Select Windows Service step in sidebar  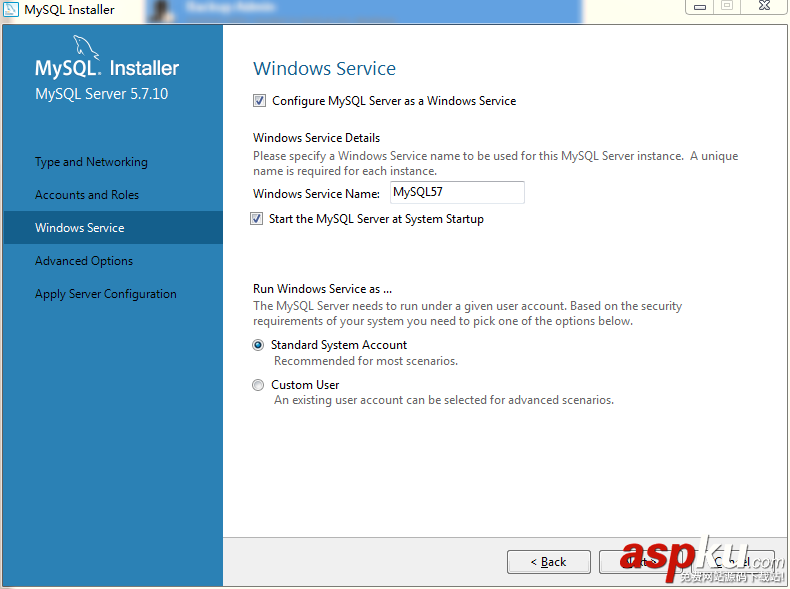click(113, 228)
